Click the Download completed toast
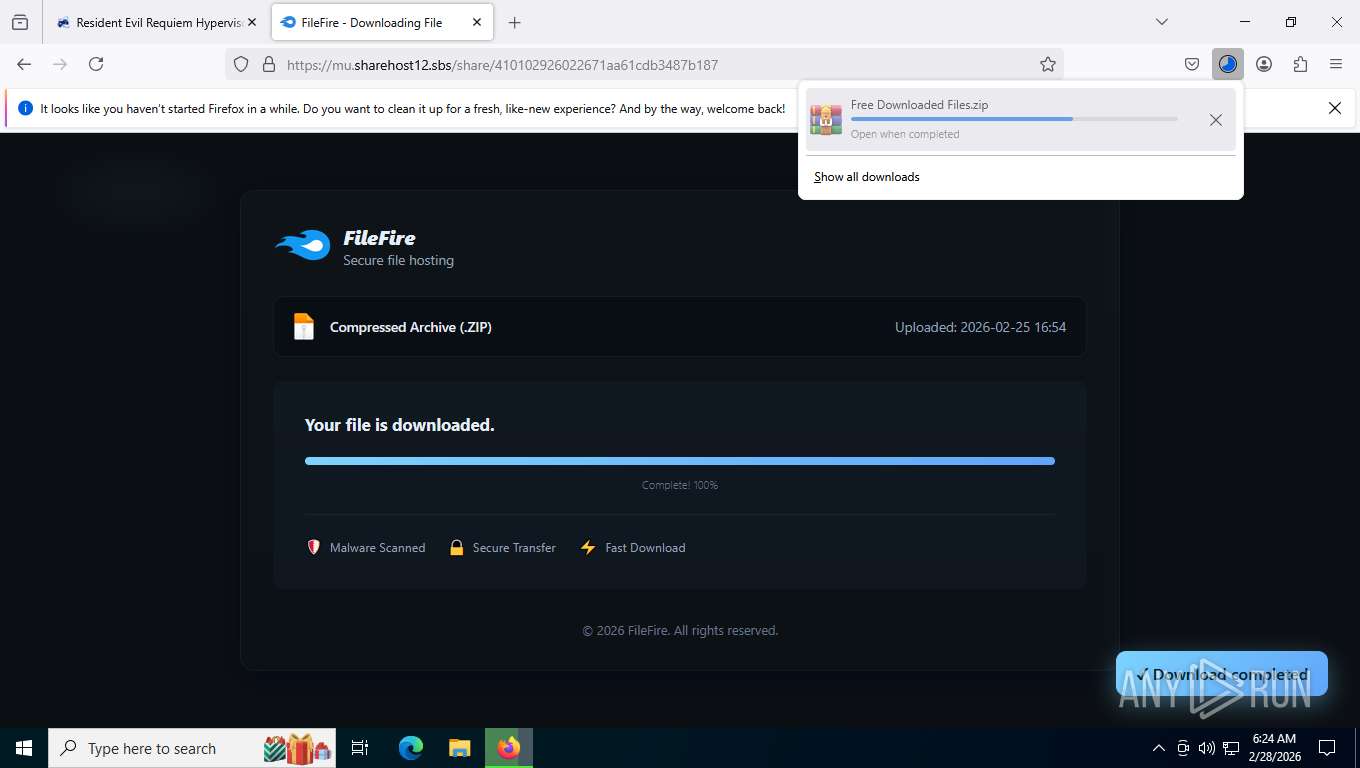 coord(1222,674)
